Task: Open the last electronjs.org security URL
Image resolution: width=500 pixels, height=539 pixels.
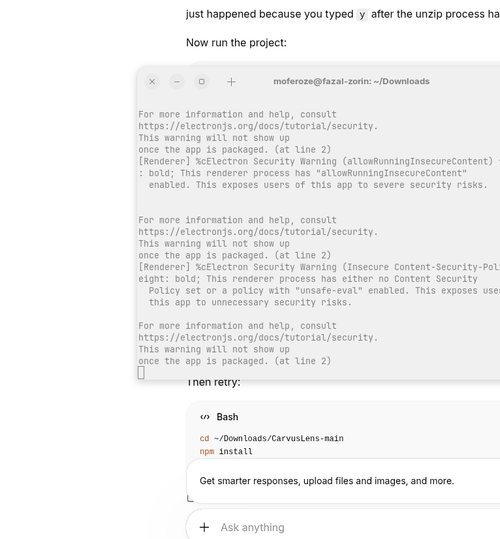Action: tap(258, 338)
